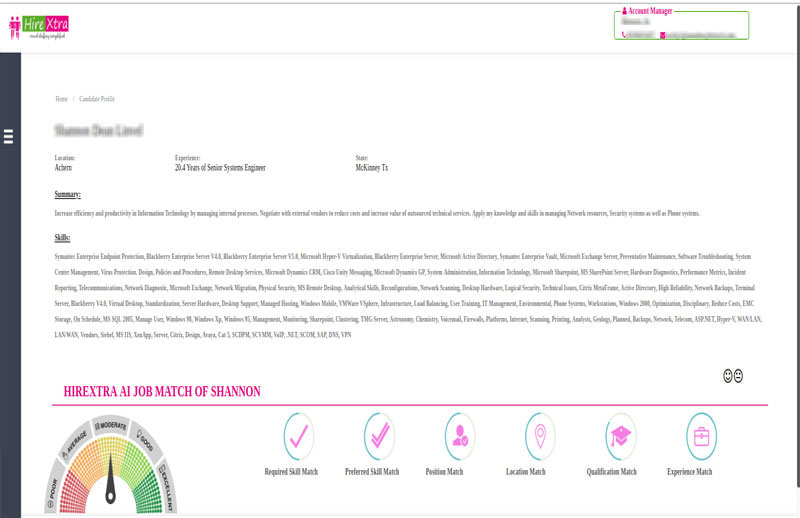
Task: Click the POOR segment of the gauge
Action: [53, 489]
